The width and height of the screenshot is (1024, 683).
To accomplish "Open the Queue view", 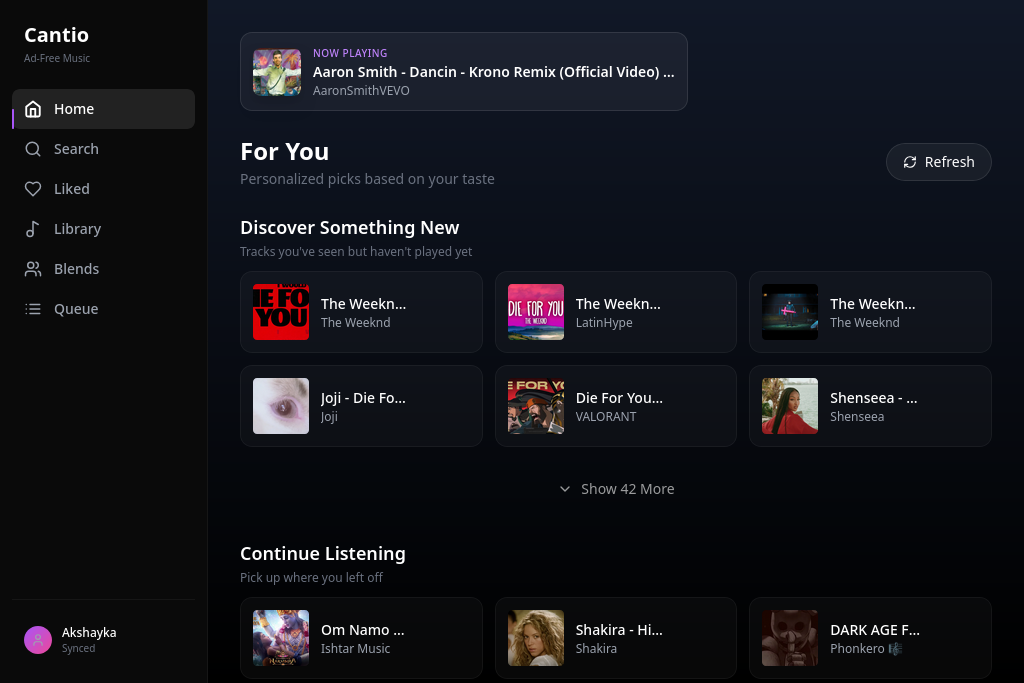I will [x=103, y=309].
